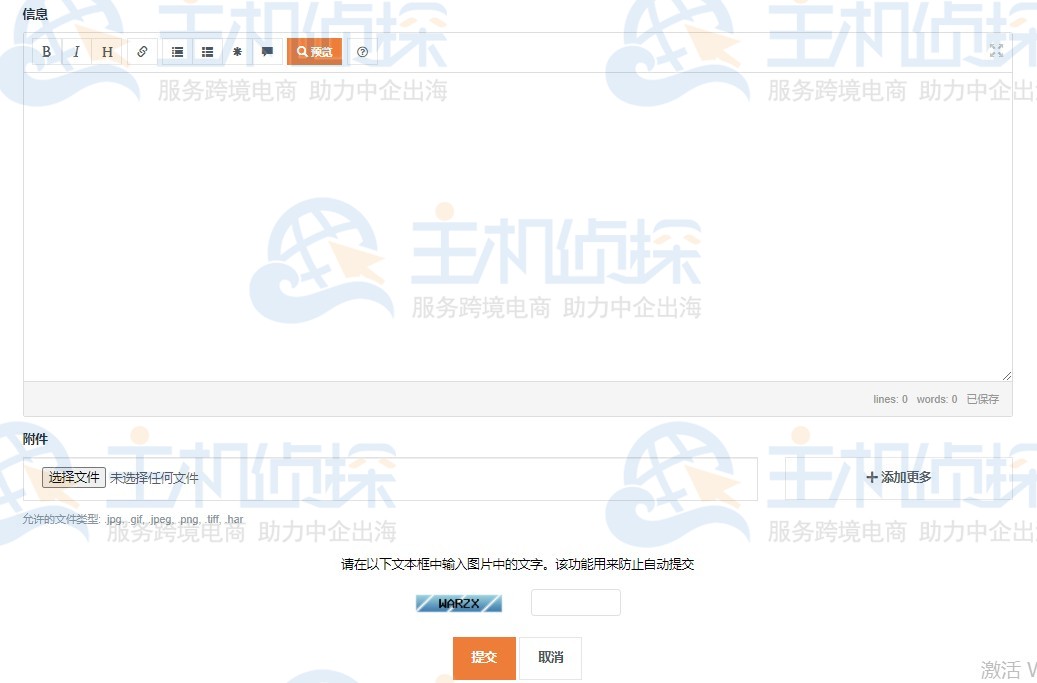
Task: Click the WARZX captcha image
Action: (459, 602)
